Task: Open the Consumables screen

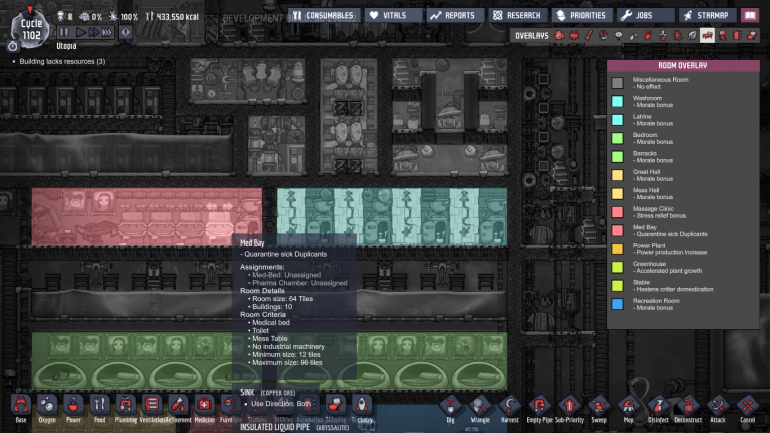Action: point(324,15)
